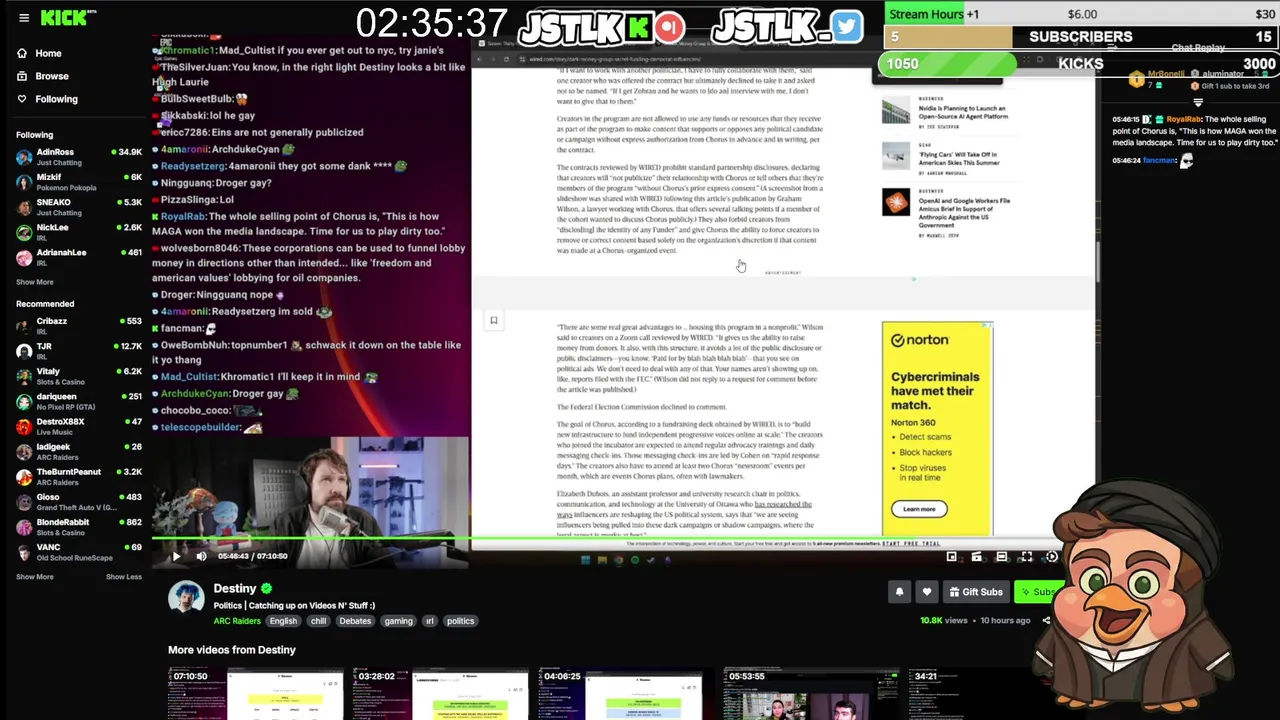Open the 03:28:02 video thumbnail
1280x720 pixels.
441,694
